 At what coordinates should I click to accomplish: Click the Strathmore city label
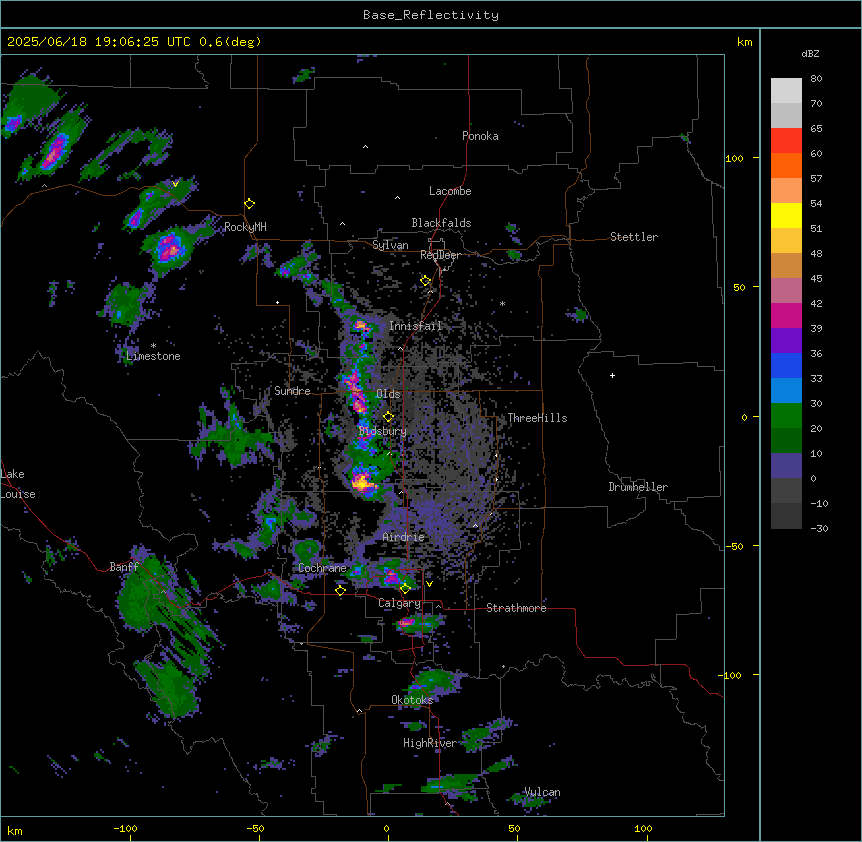tap(516, 608)
